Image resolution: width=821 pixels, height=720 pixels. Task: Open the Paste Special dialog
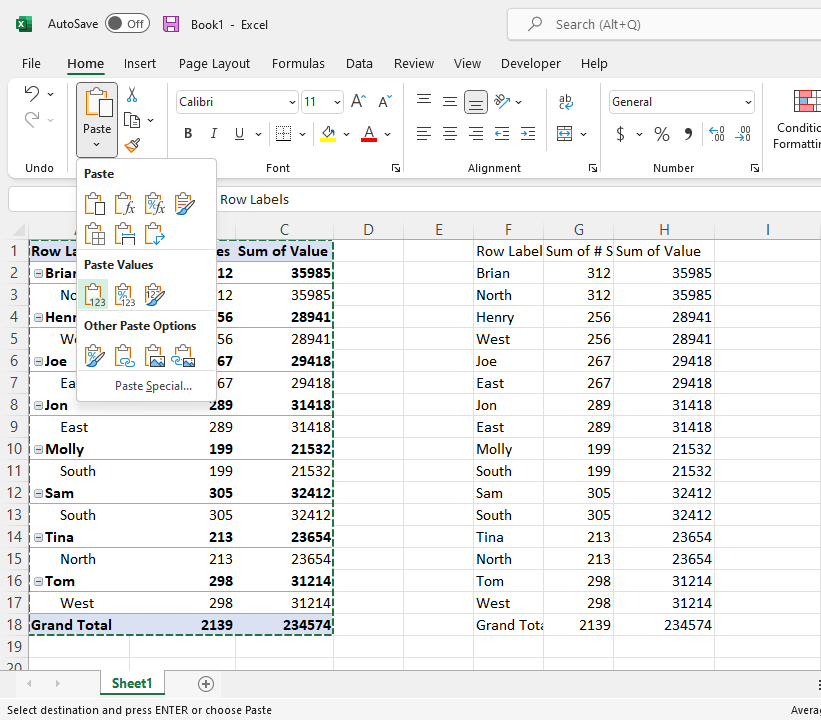coord(153,385)
